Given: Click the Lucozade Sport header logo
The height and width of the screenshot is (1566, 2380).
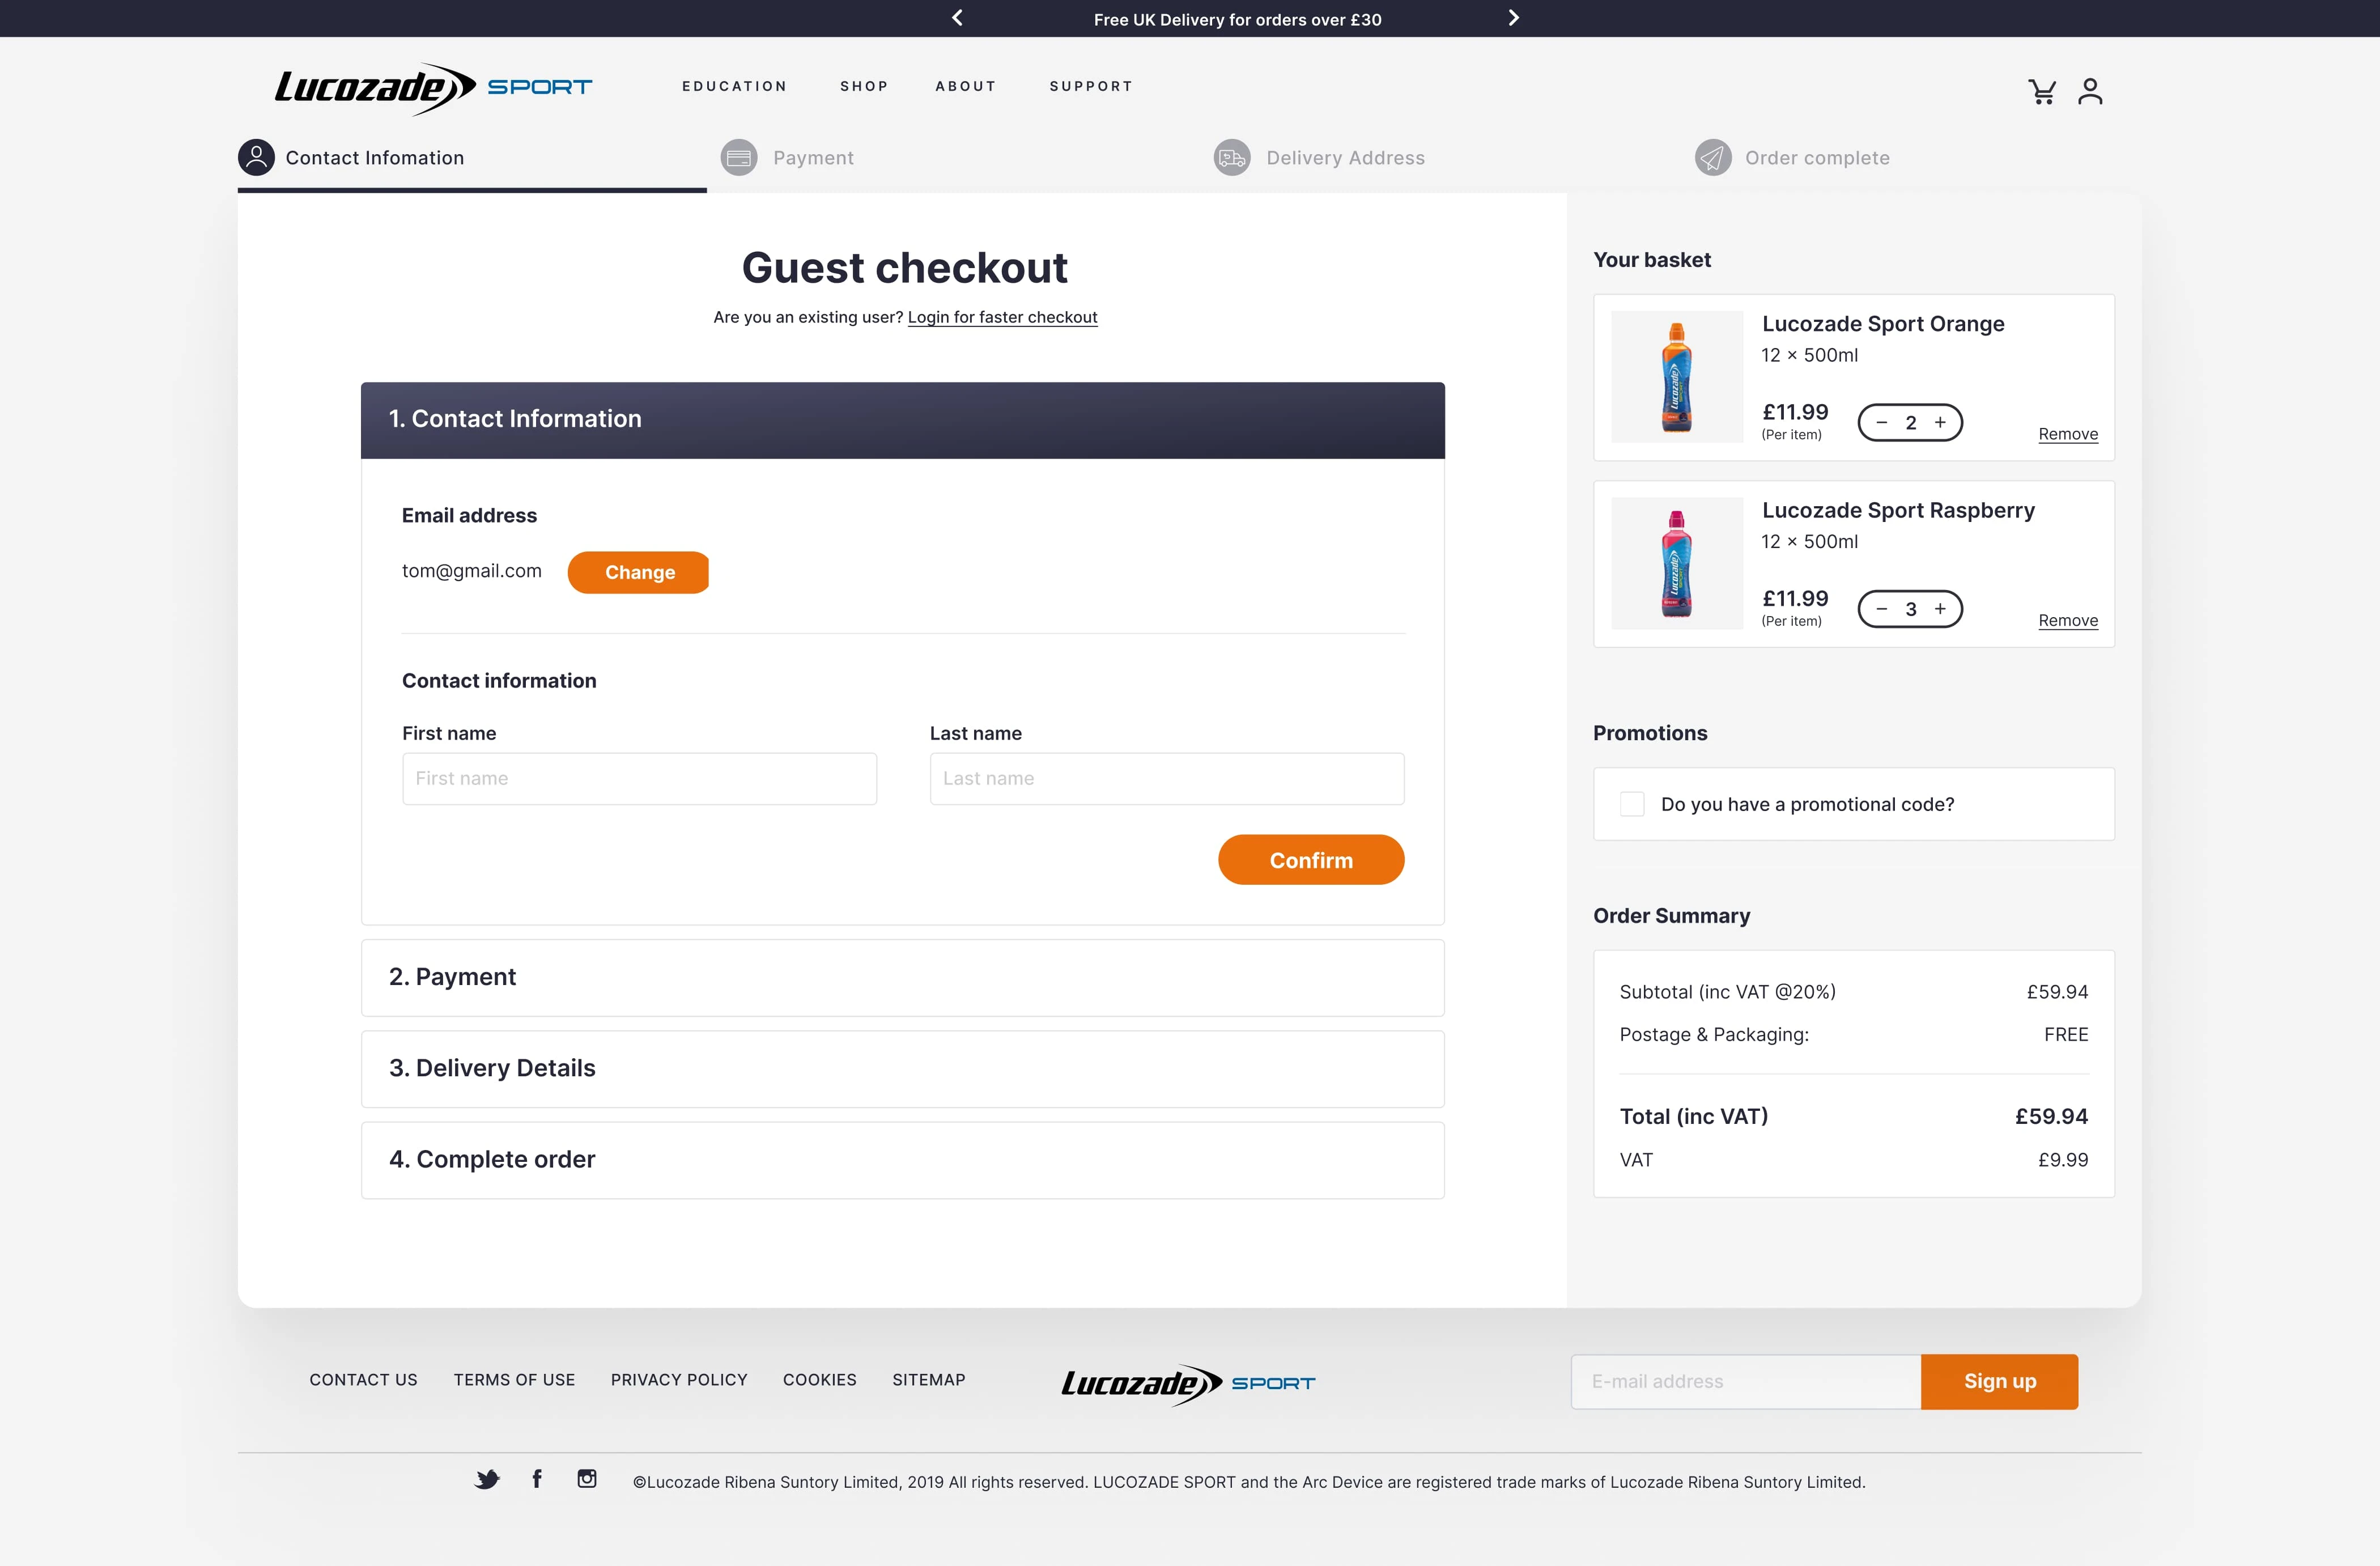Looking at the screenshot, I should [433, 88].
